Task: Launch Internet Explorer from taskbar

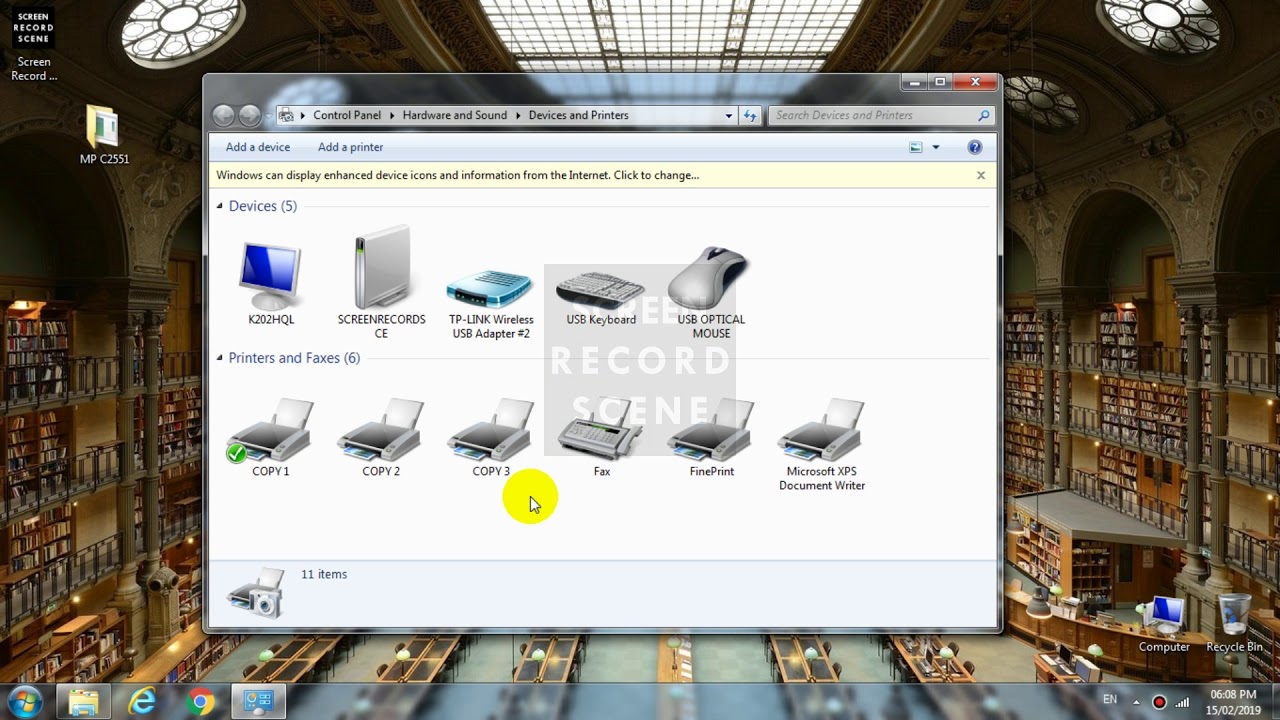Action: coord(143,702)
